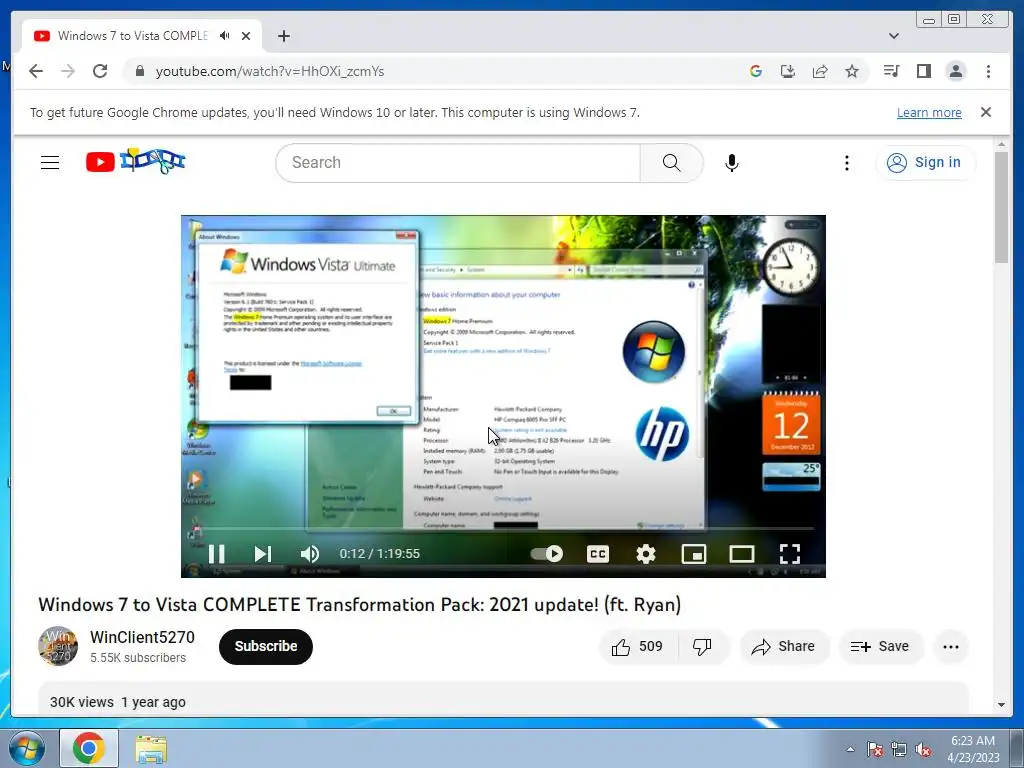The image size is (1024, 768).
Task: Like the video with thumbs up
Action: point(637,647)
